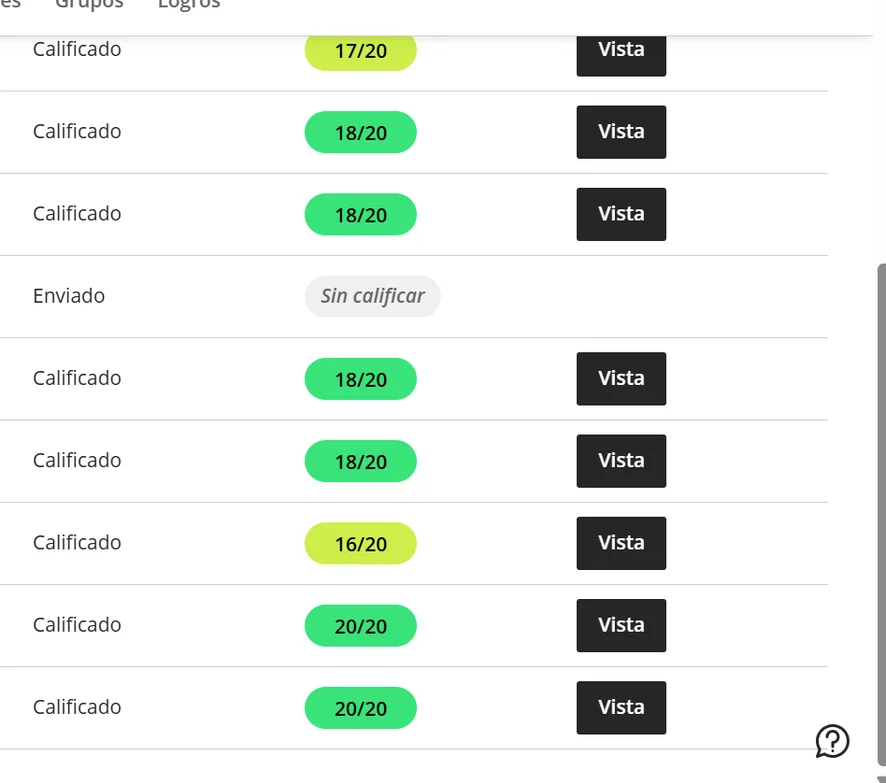Open the Logros tab
The width and height of the screenshot is (886, 783).
(x=189, y=4)
